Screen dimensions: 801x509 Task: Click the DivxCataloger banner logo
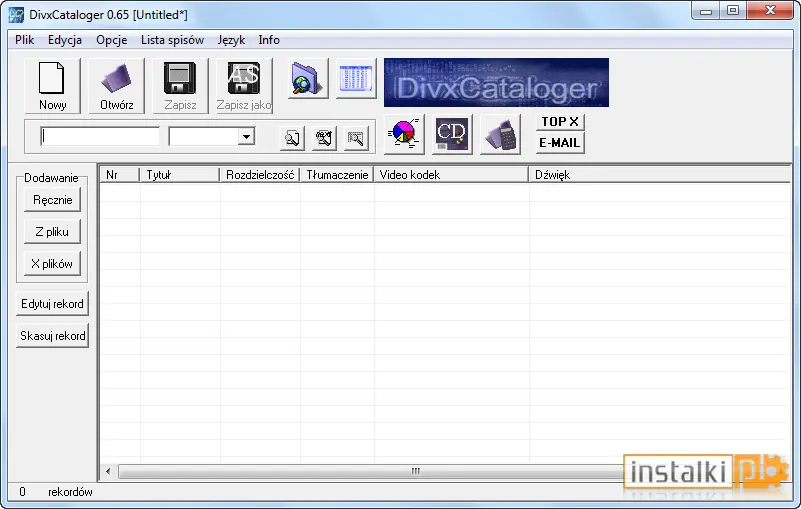coord(496,82)
